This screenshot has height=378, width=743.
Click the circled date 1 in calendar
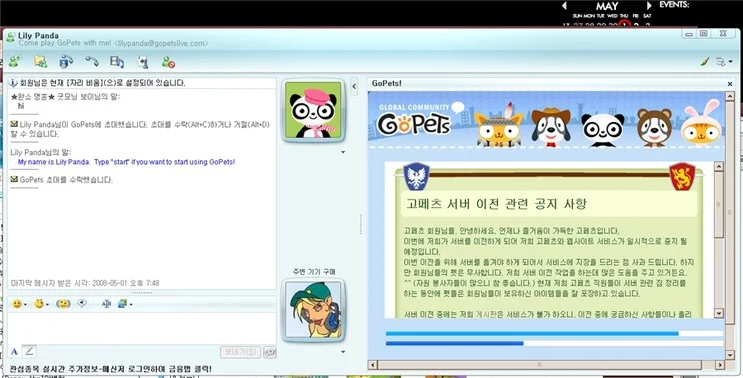pyautogui.click(x=625, y=25)
